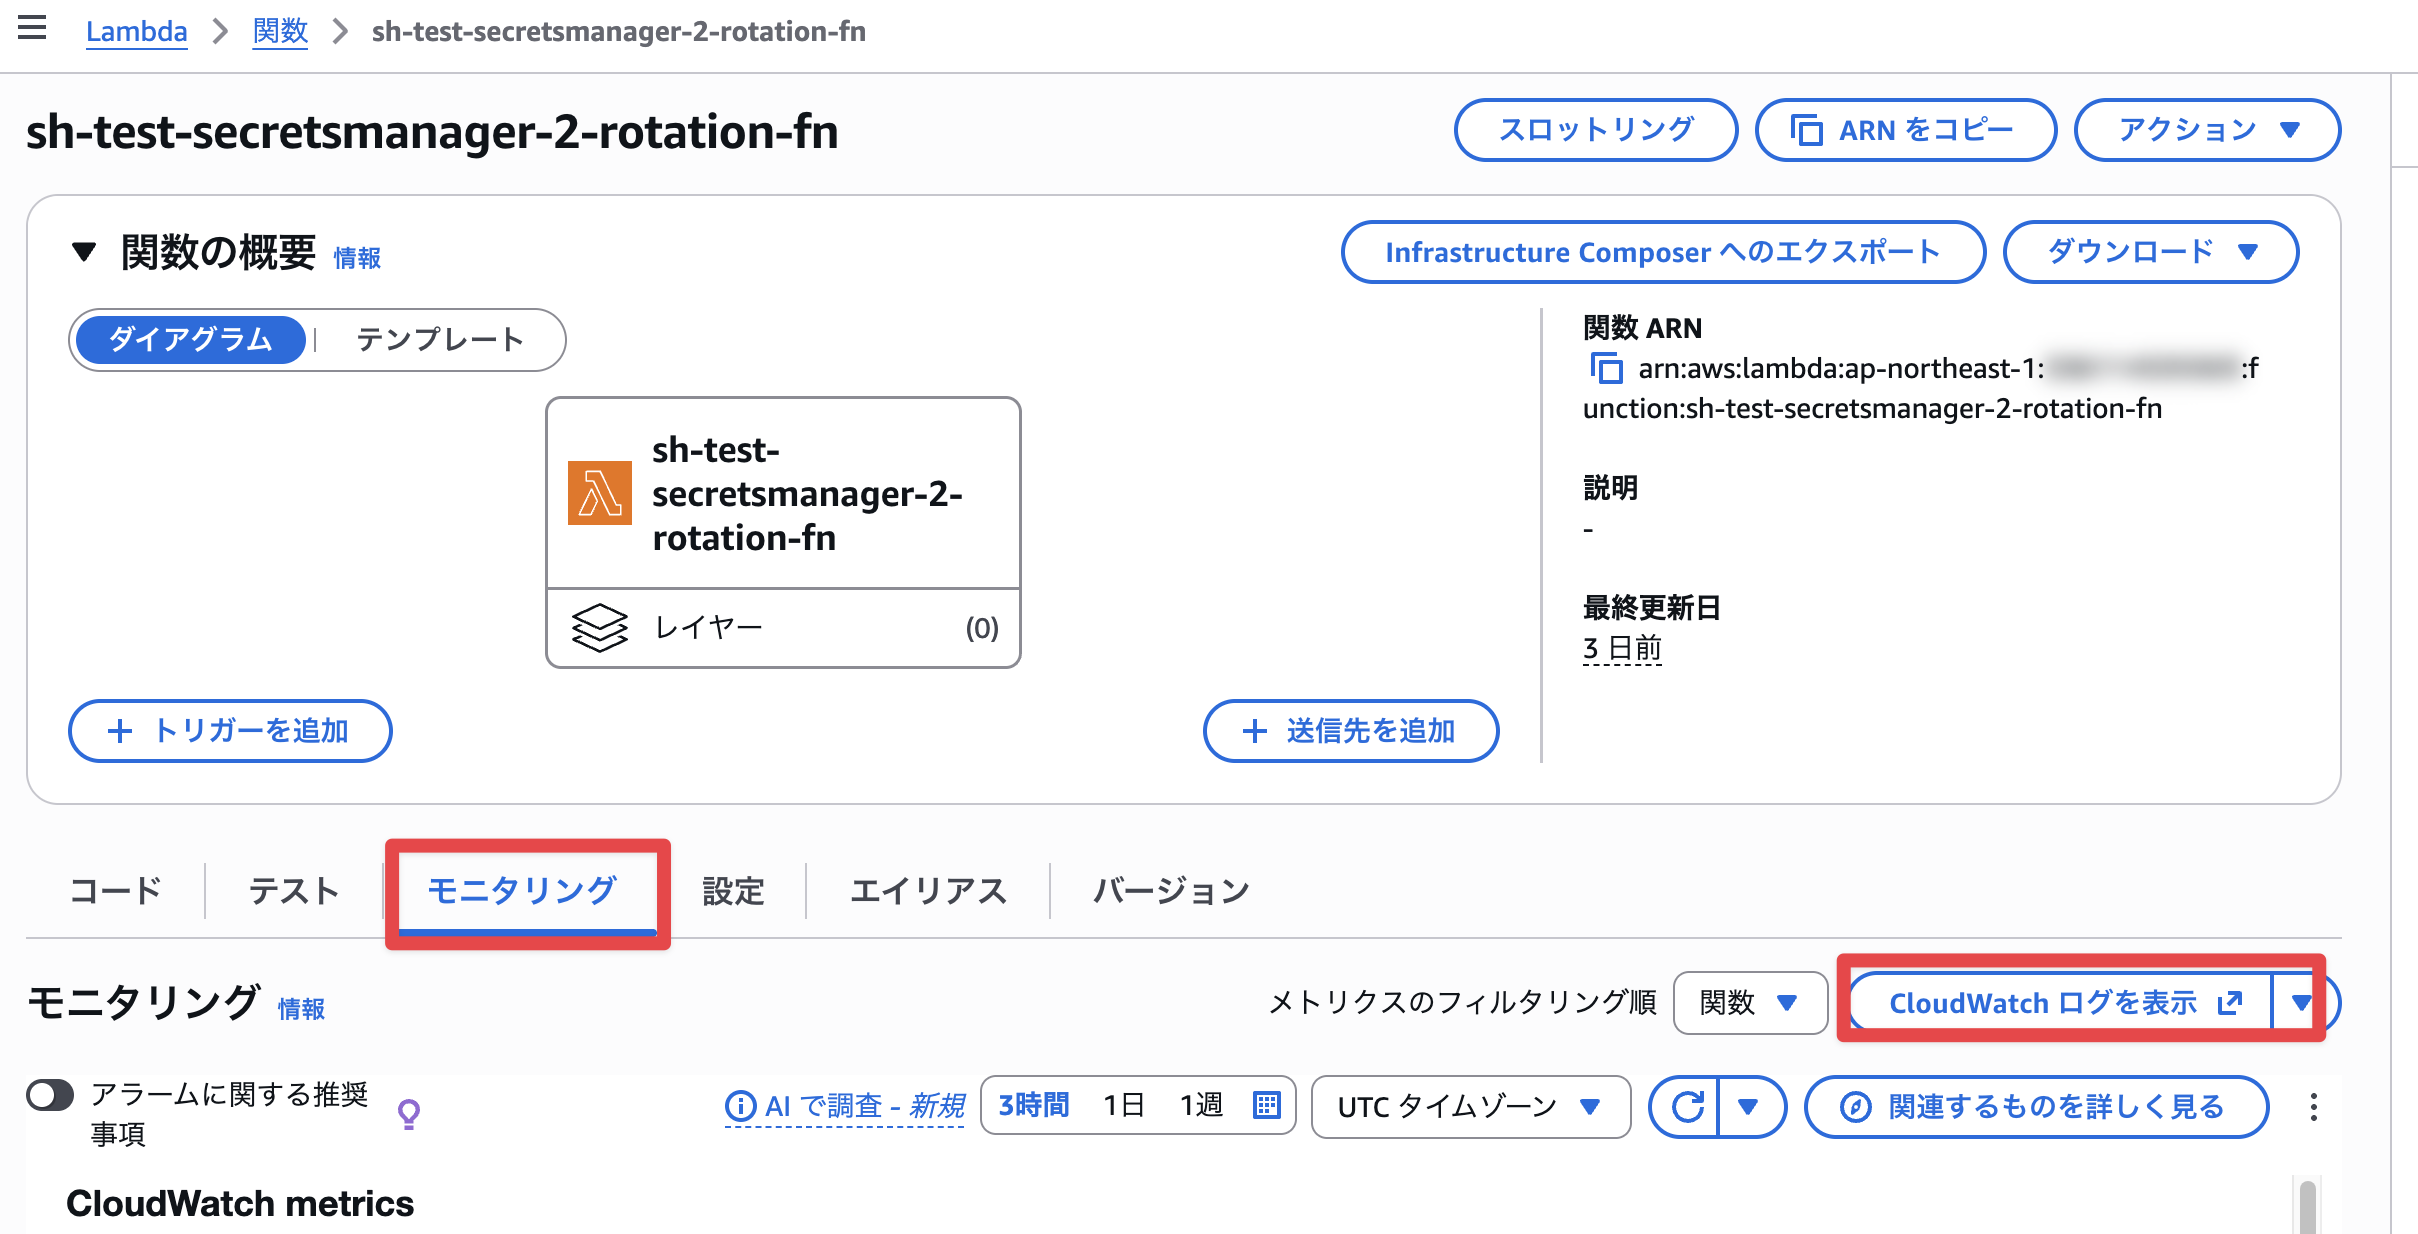Viewport: 2418px width, 1234px height.
Task: Click the 3 日前 last updated text
Action: [1622, 648]
